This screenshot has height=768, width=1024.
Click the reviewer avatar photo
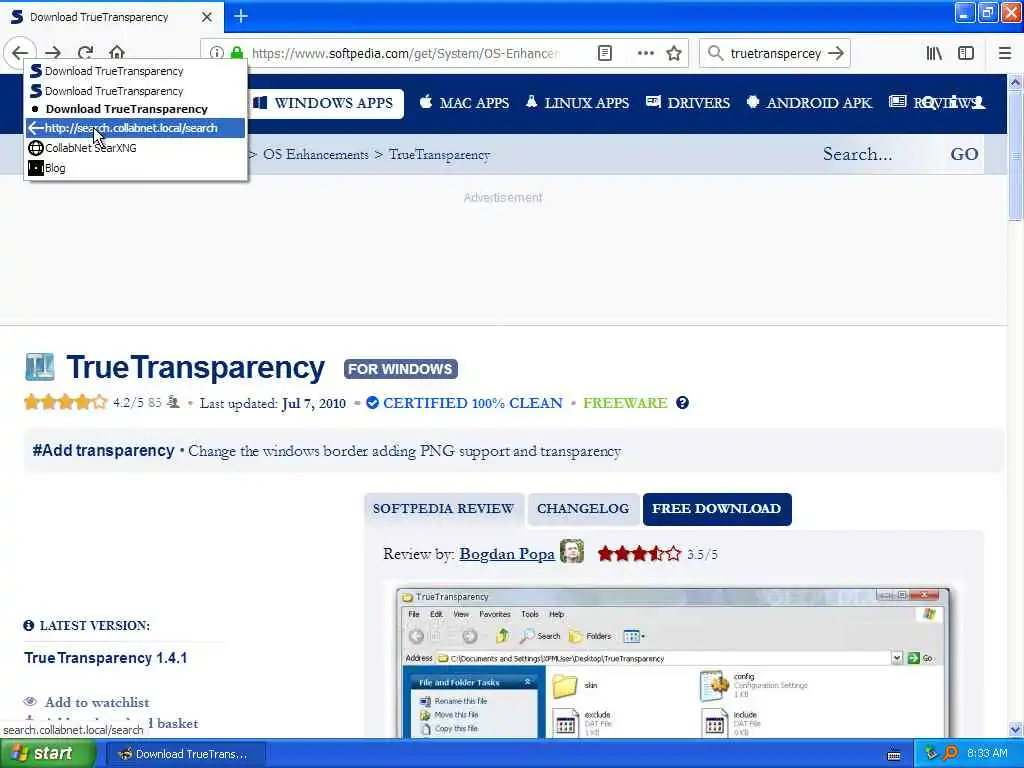tap(572, 551)
